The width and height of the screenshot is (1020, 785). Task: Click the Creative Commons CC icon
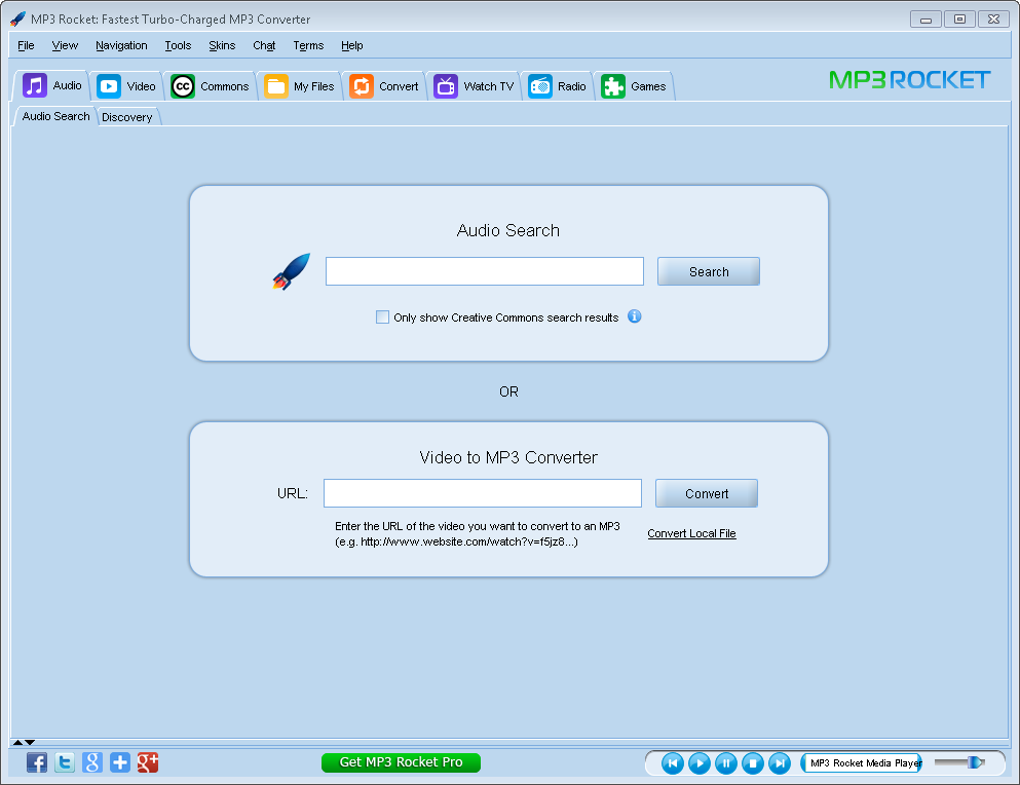[x=183, y=86]
